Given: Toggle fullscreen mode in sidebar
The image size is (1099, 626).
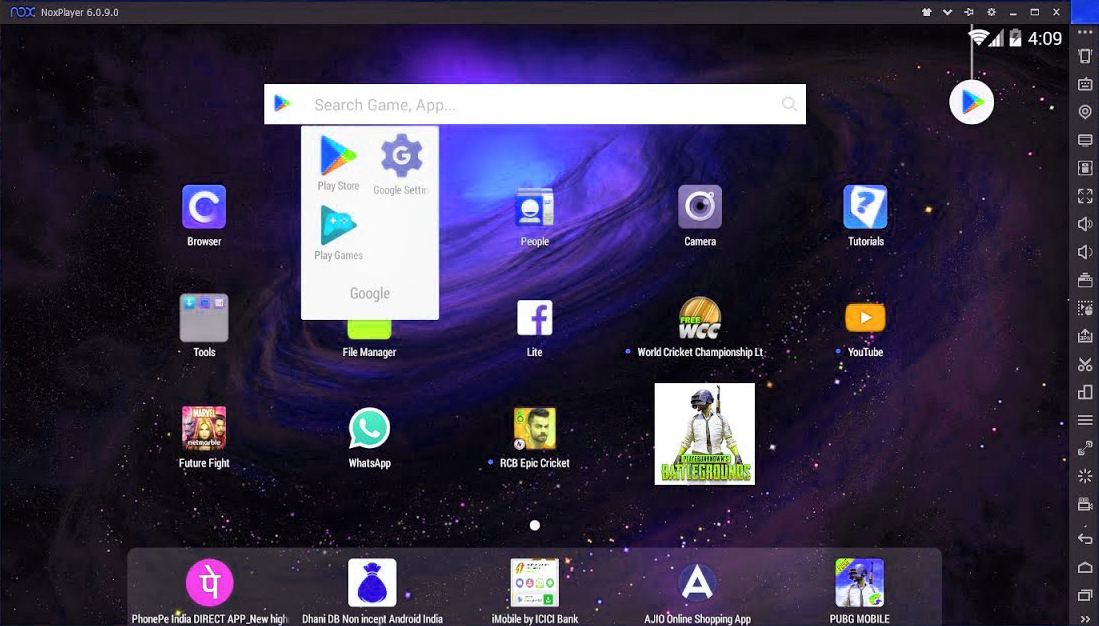Looking at the screenshot, I should (1085, 196).
